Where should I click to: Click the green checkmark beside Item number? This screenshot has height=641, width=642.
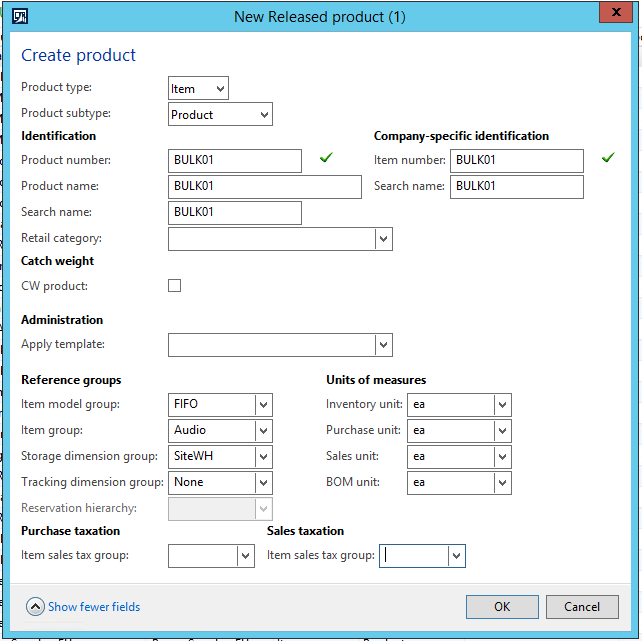pos(607,158)
